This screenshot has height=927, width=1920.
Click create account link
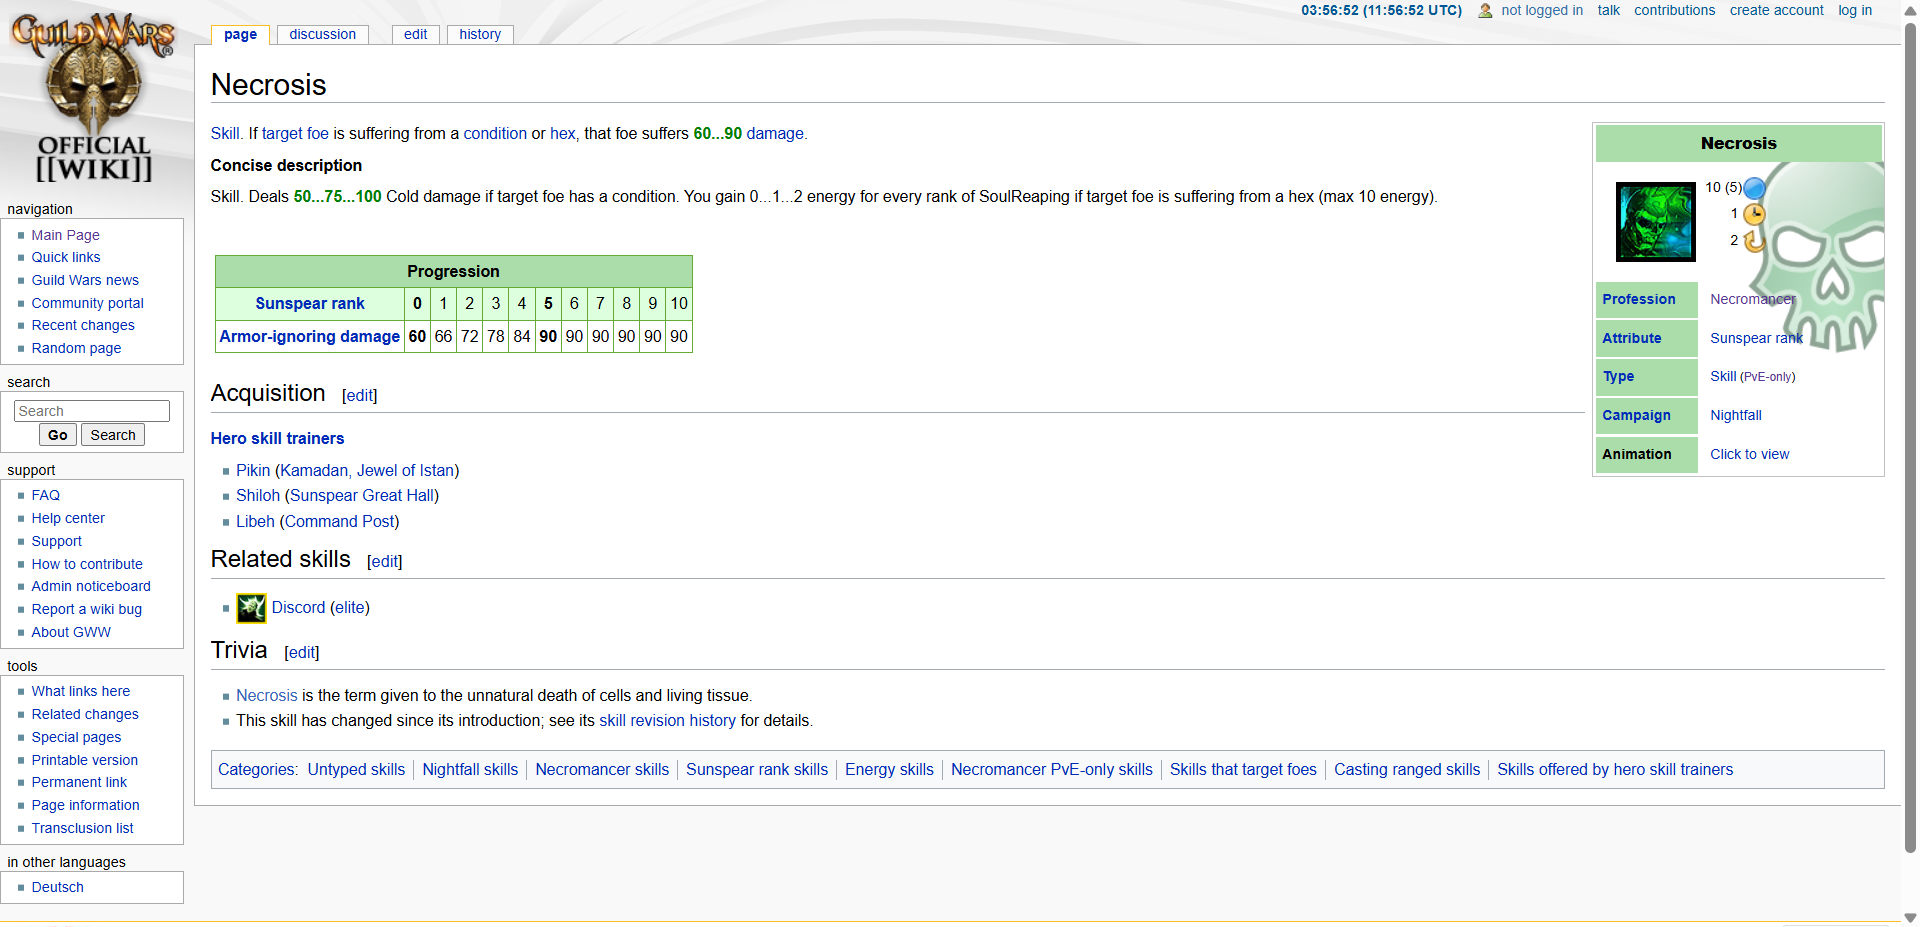point(1776,10)
